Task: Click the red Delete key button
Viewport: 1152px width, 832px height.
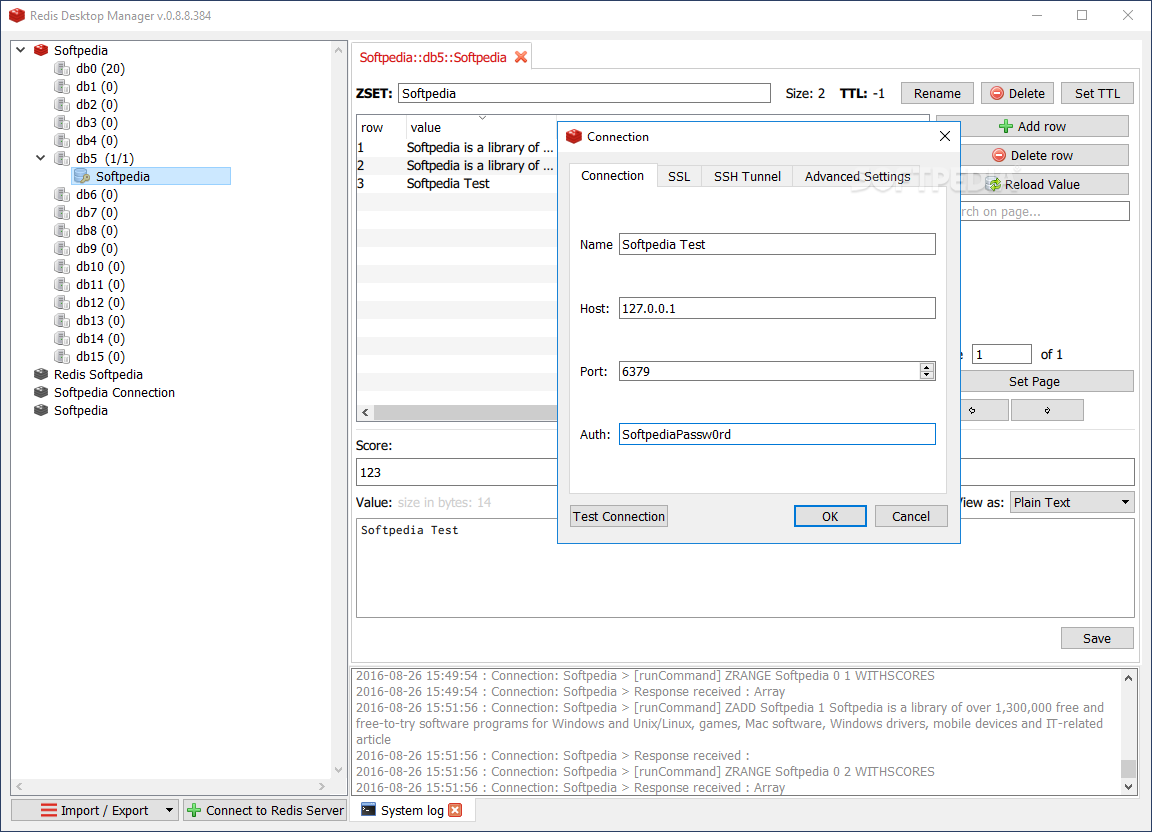Action: (x=1018, y=93)
